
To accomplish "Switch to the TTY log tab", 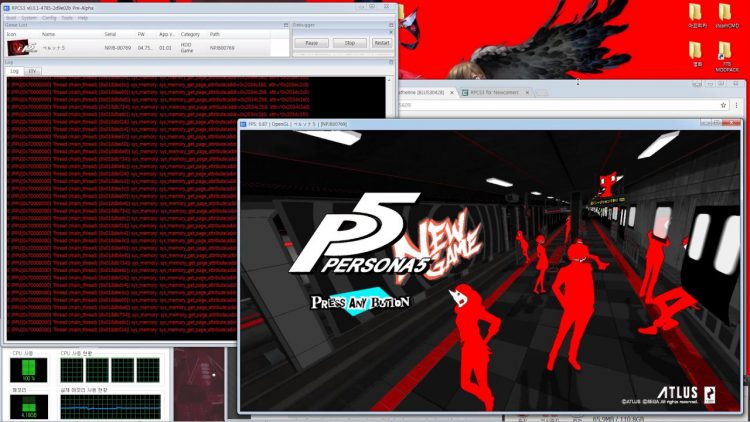I will click(x=32, y=71).
